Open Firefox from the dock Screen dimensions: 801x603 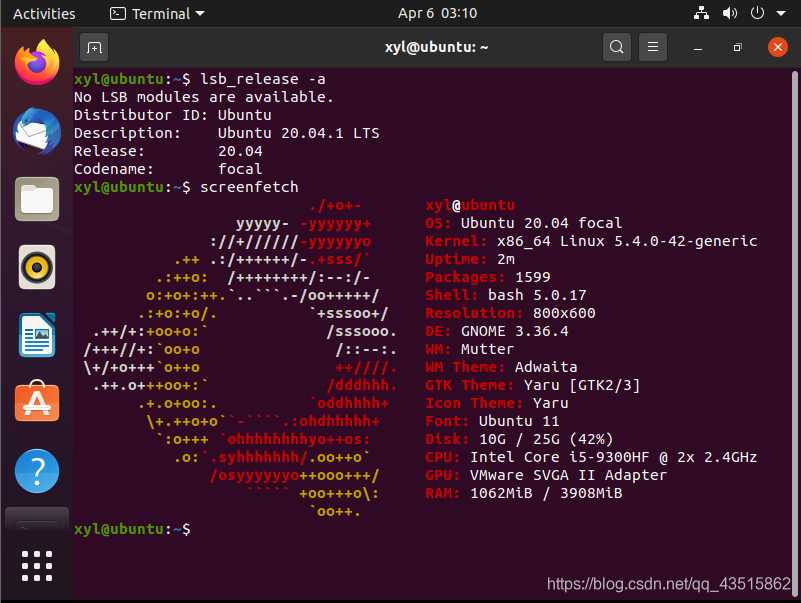(x=37, y=62)
